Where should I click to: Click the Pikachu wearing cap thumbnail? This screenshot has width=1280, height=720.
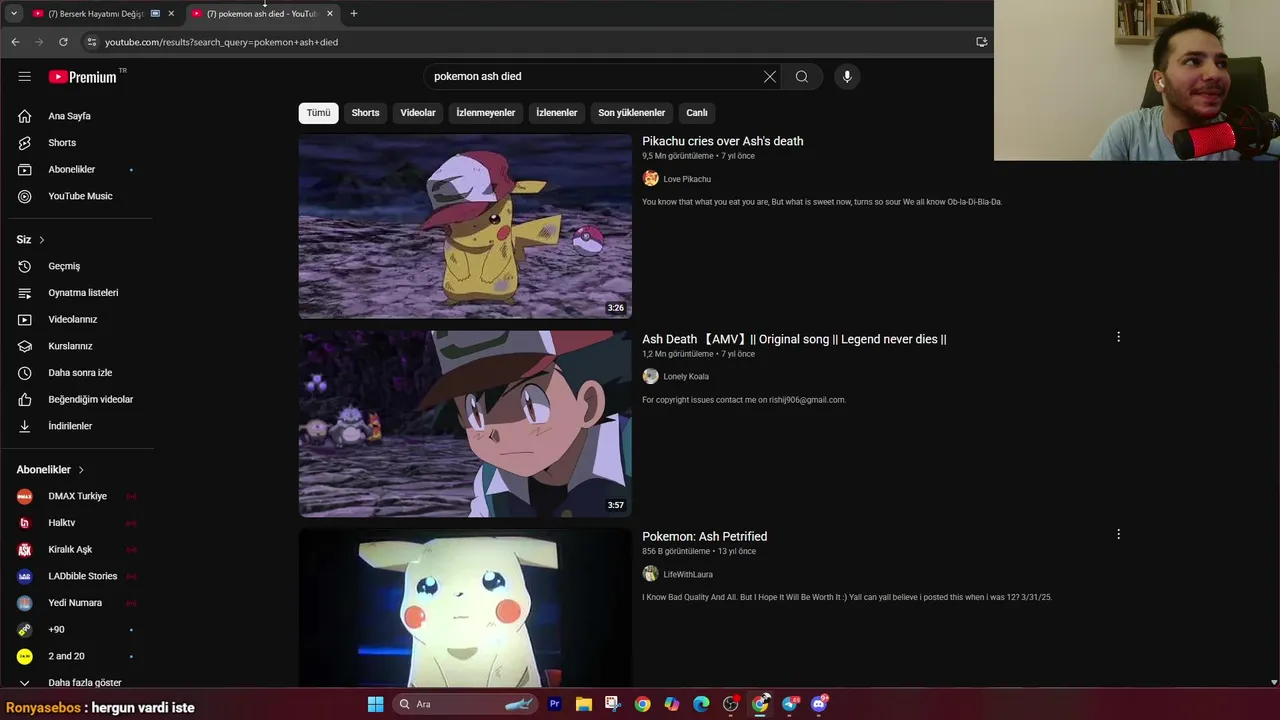point(465,226)
